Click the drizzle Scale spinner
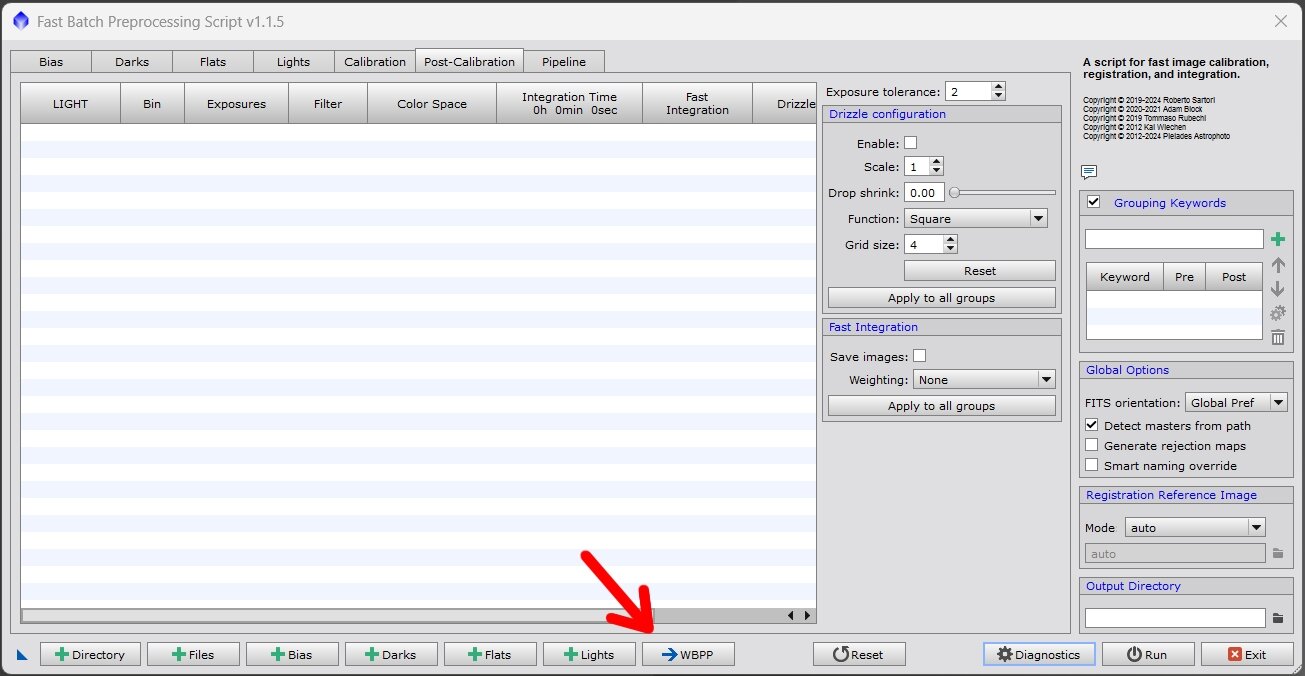The width and height of the screenshot is (1305, 676). 923,167
